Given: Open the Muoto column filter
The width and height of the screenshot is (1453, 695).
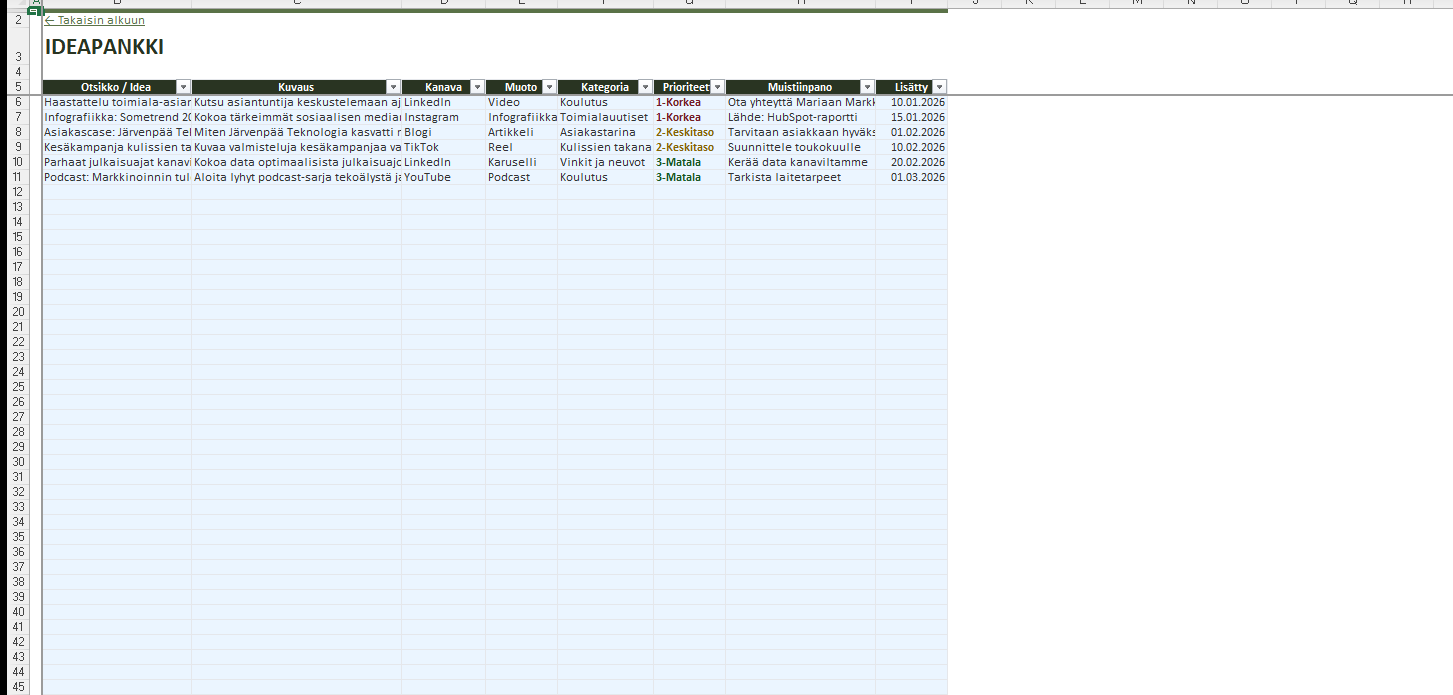Looking at the screenshot, I should 549,87.
